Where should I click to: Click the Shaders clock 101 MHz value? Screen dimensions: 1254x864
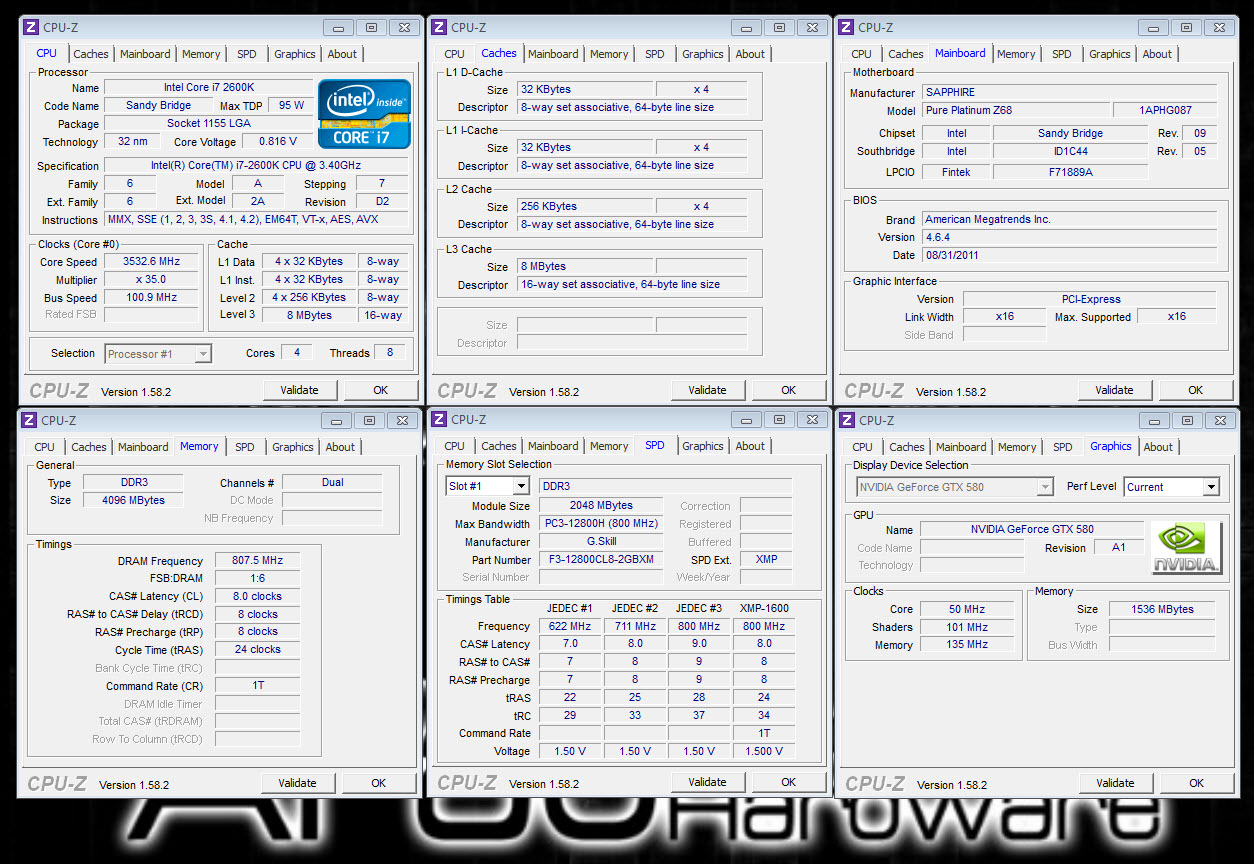967,628
